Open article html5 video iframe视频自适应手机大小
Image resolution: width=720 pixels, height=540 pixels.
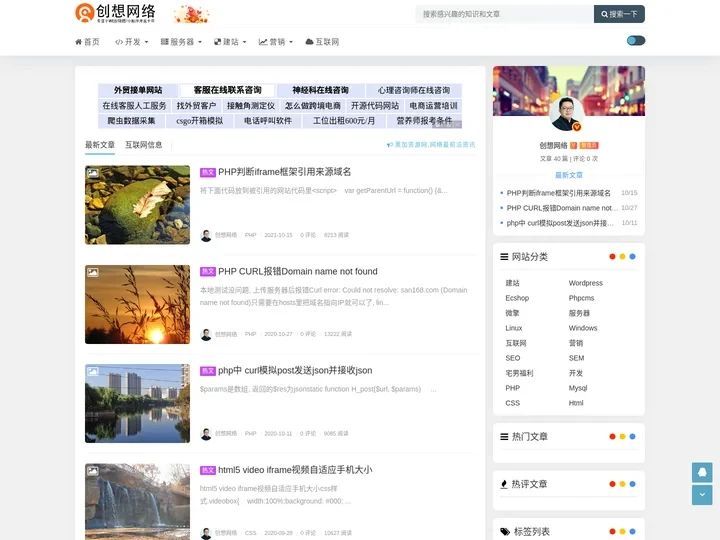click(x=295, y=470)
